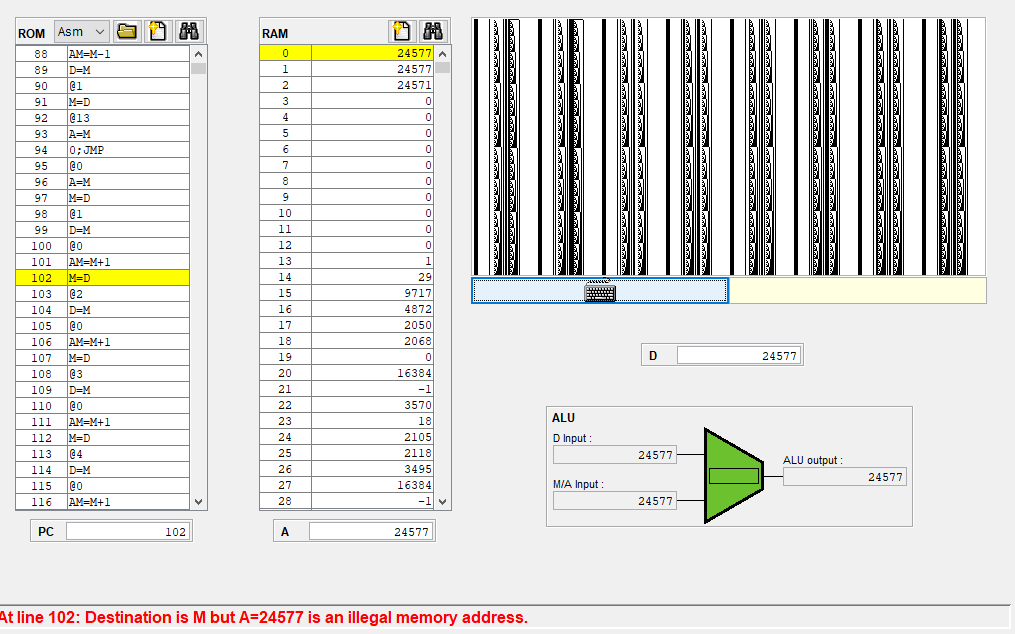Open the ROM Asm format dropdown
Viewport: 1015px width, 634px height.
pos(82,32)
